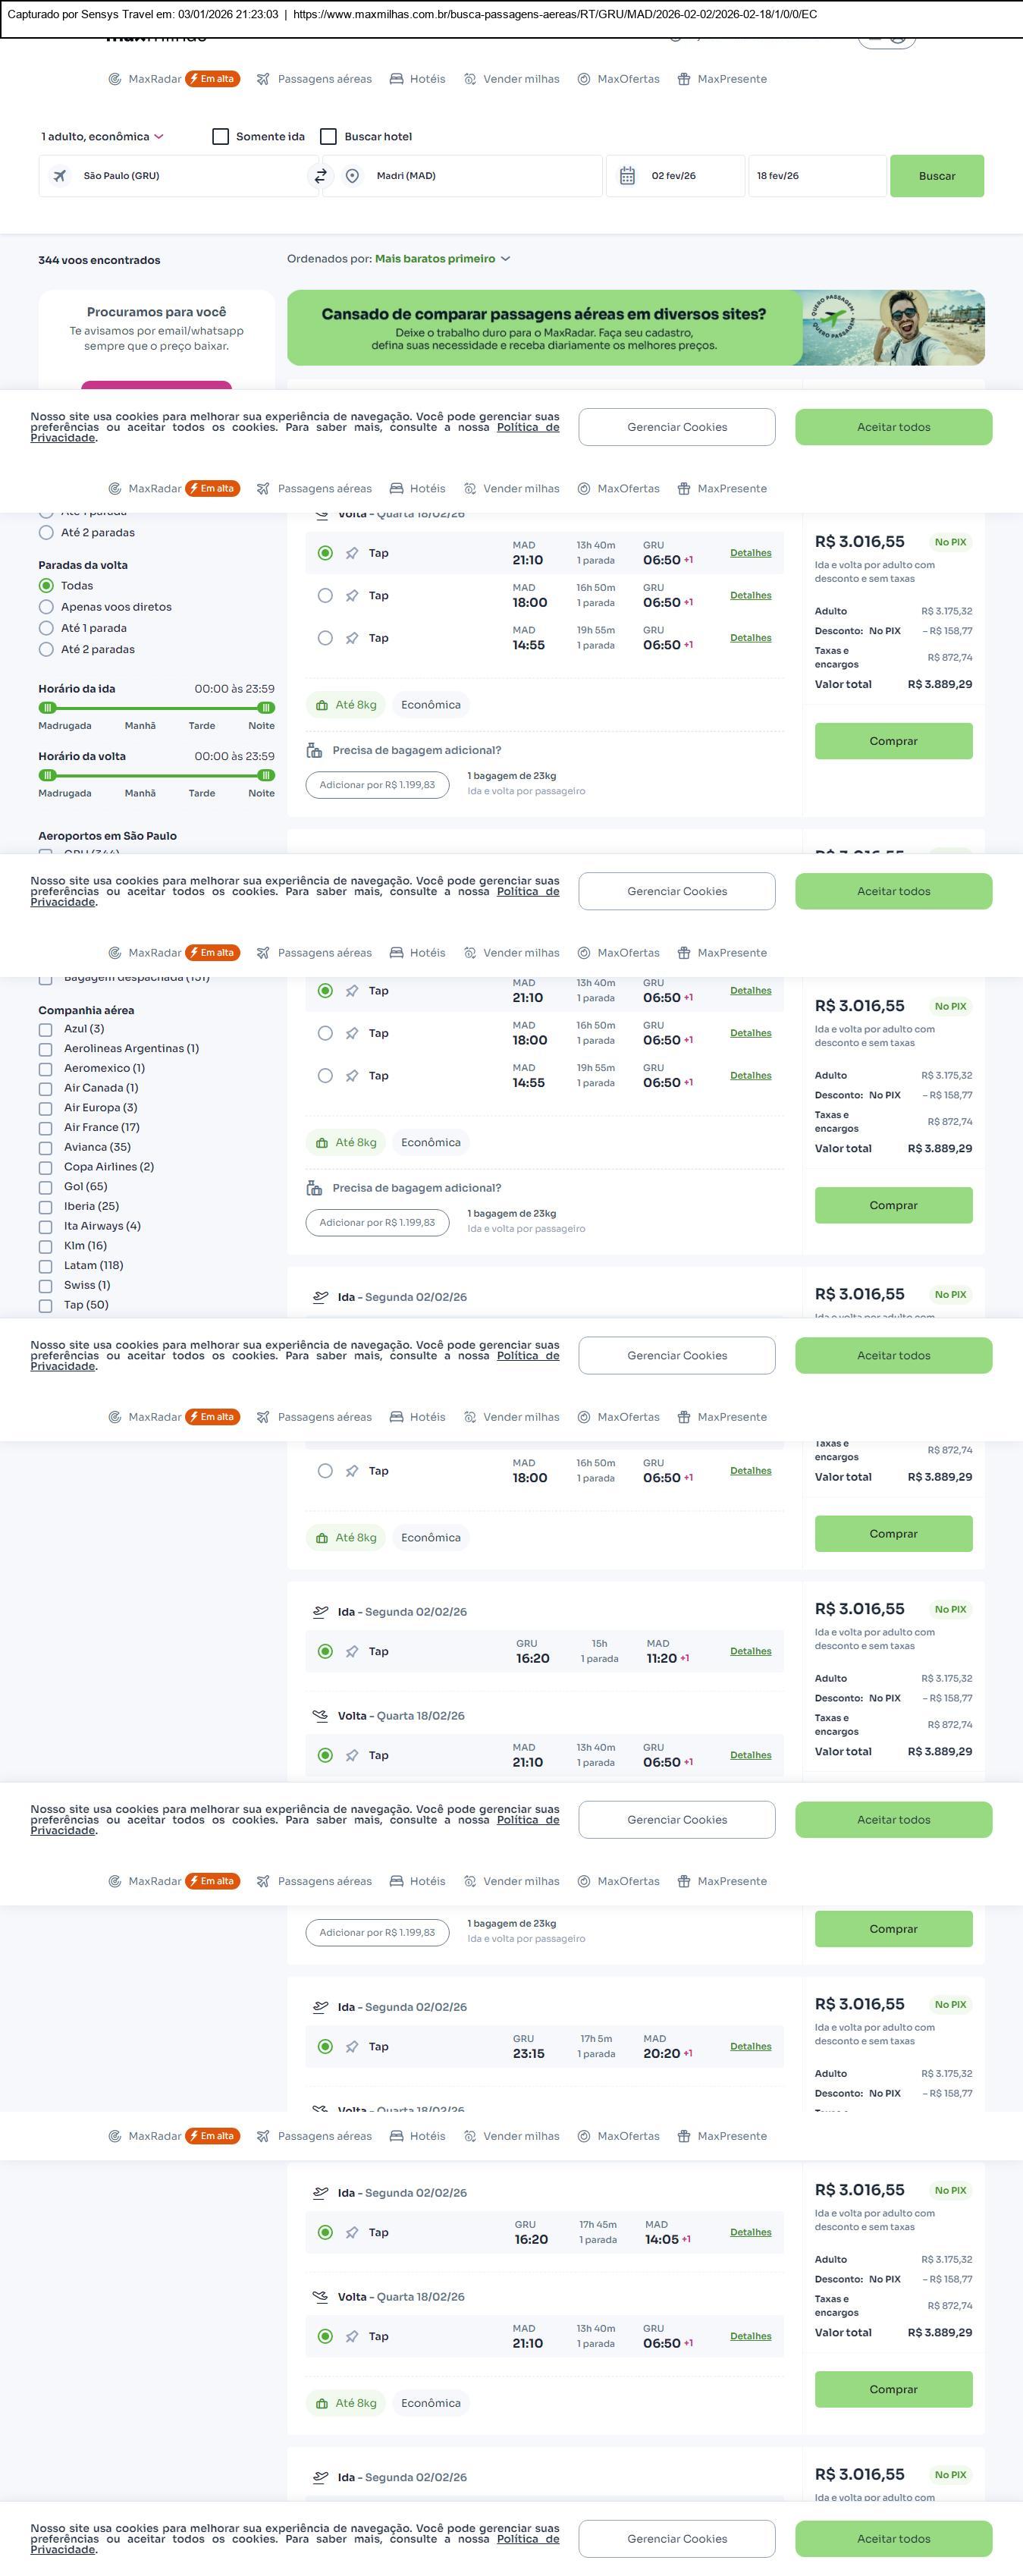Image resolution: width=1023 pixels, height=2576 pixels.
Task: Open Detalhes for the GRU 23:15 flight
Action: (x=750, y=2046)
